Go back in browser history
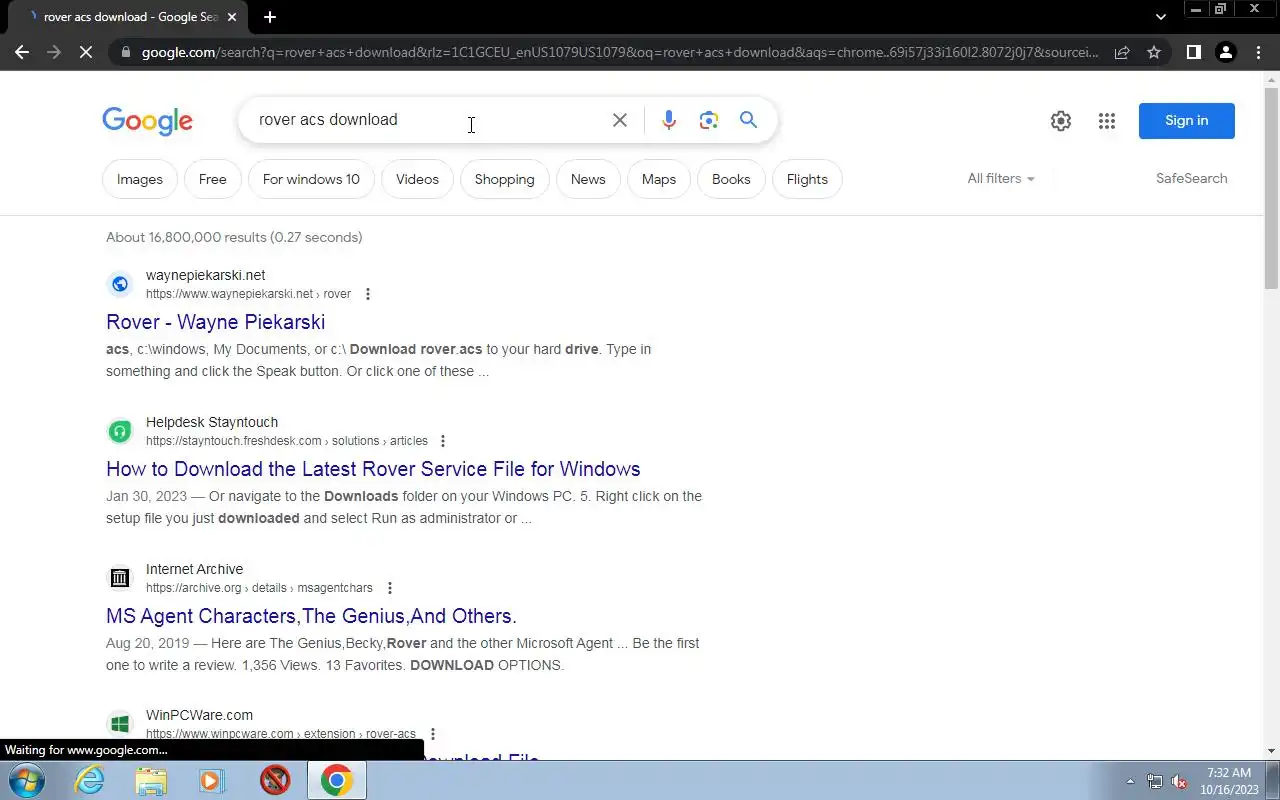The image size is (1280, 800). [22, 52]
